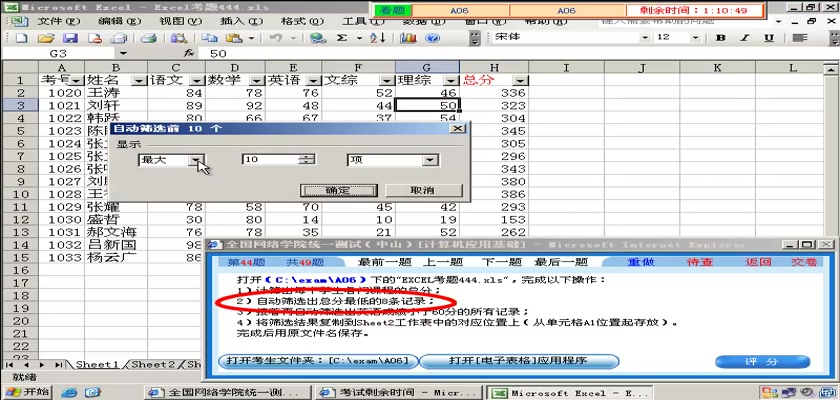Click the item count field showing 10
Screen dimensions: 840x400
271,160
